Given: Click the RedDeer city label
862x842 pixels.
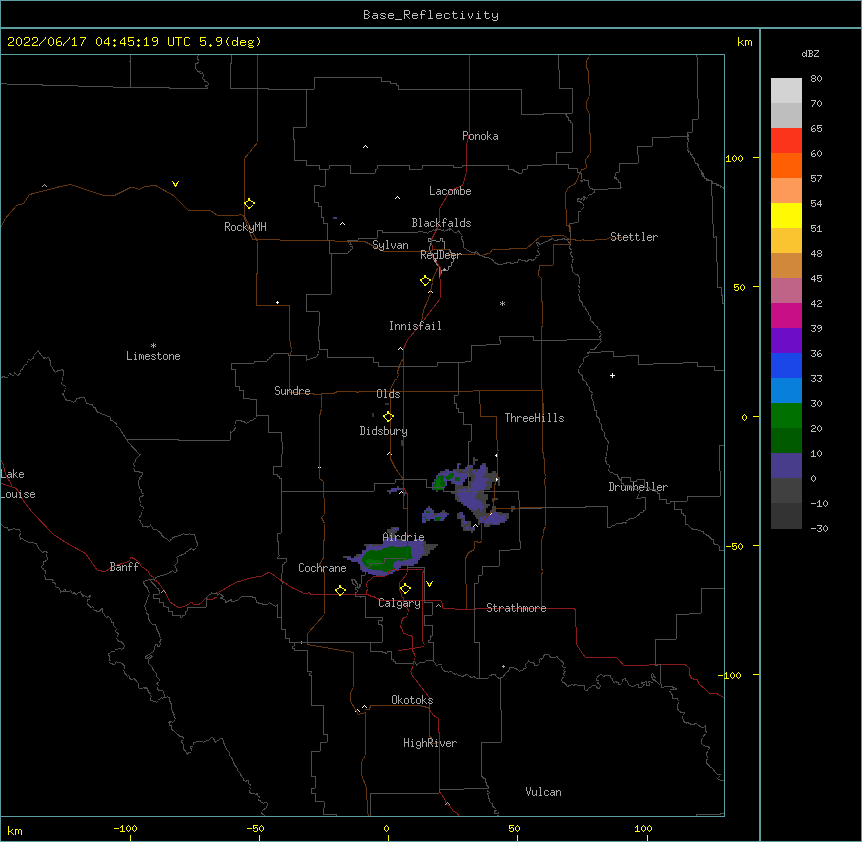Looking at the screenshot, I should click(x=440, y=255).
